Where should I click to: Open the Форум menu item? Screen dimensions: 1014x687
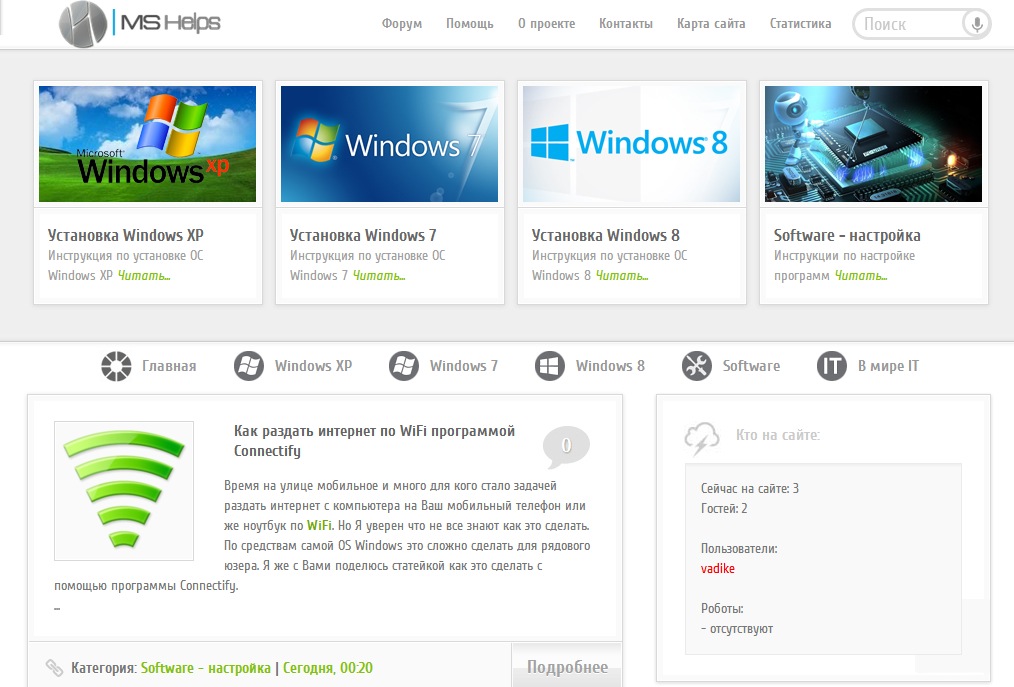point(402,24)
